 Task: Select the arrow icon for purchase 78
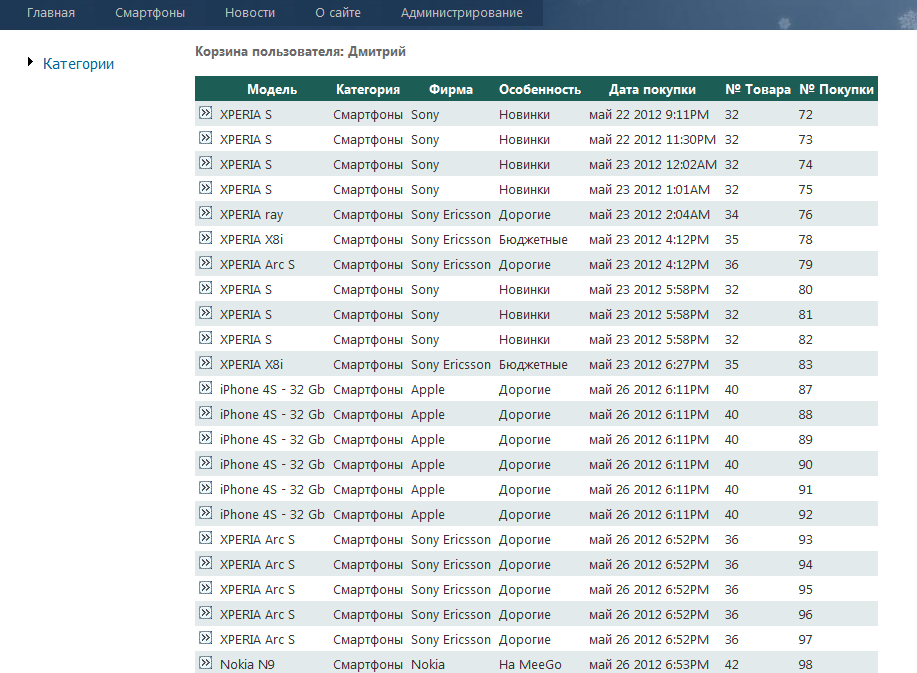click(x=205, y=238)
